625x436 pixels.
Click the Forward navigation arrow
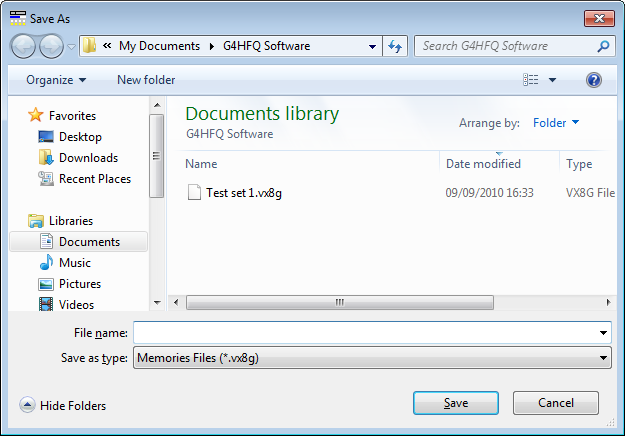click(x=51, y=46)
